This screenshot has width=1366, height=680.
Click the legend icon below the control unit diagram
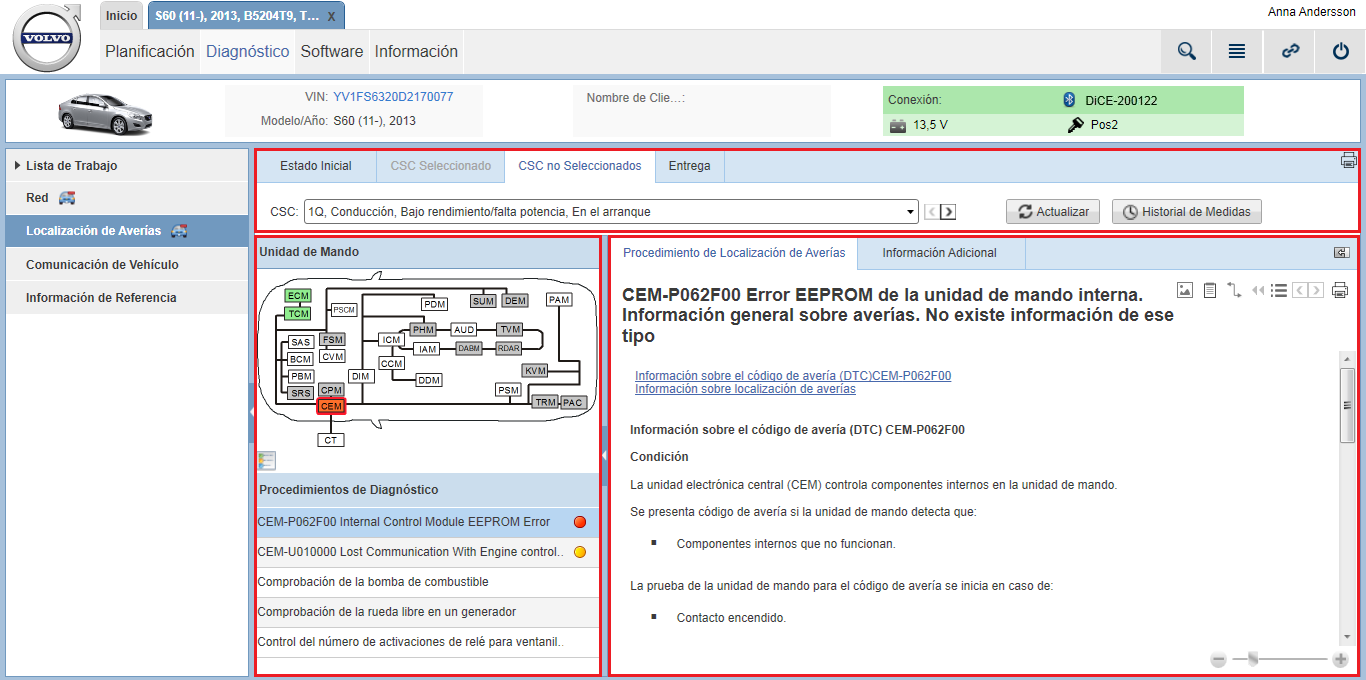tap(266, 460)
